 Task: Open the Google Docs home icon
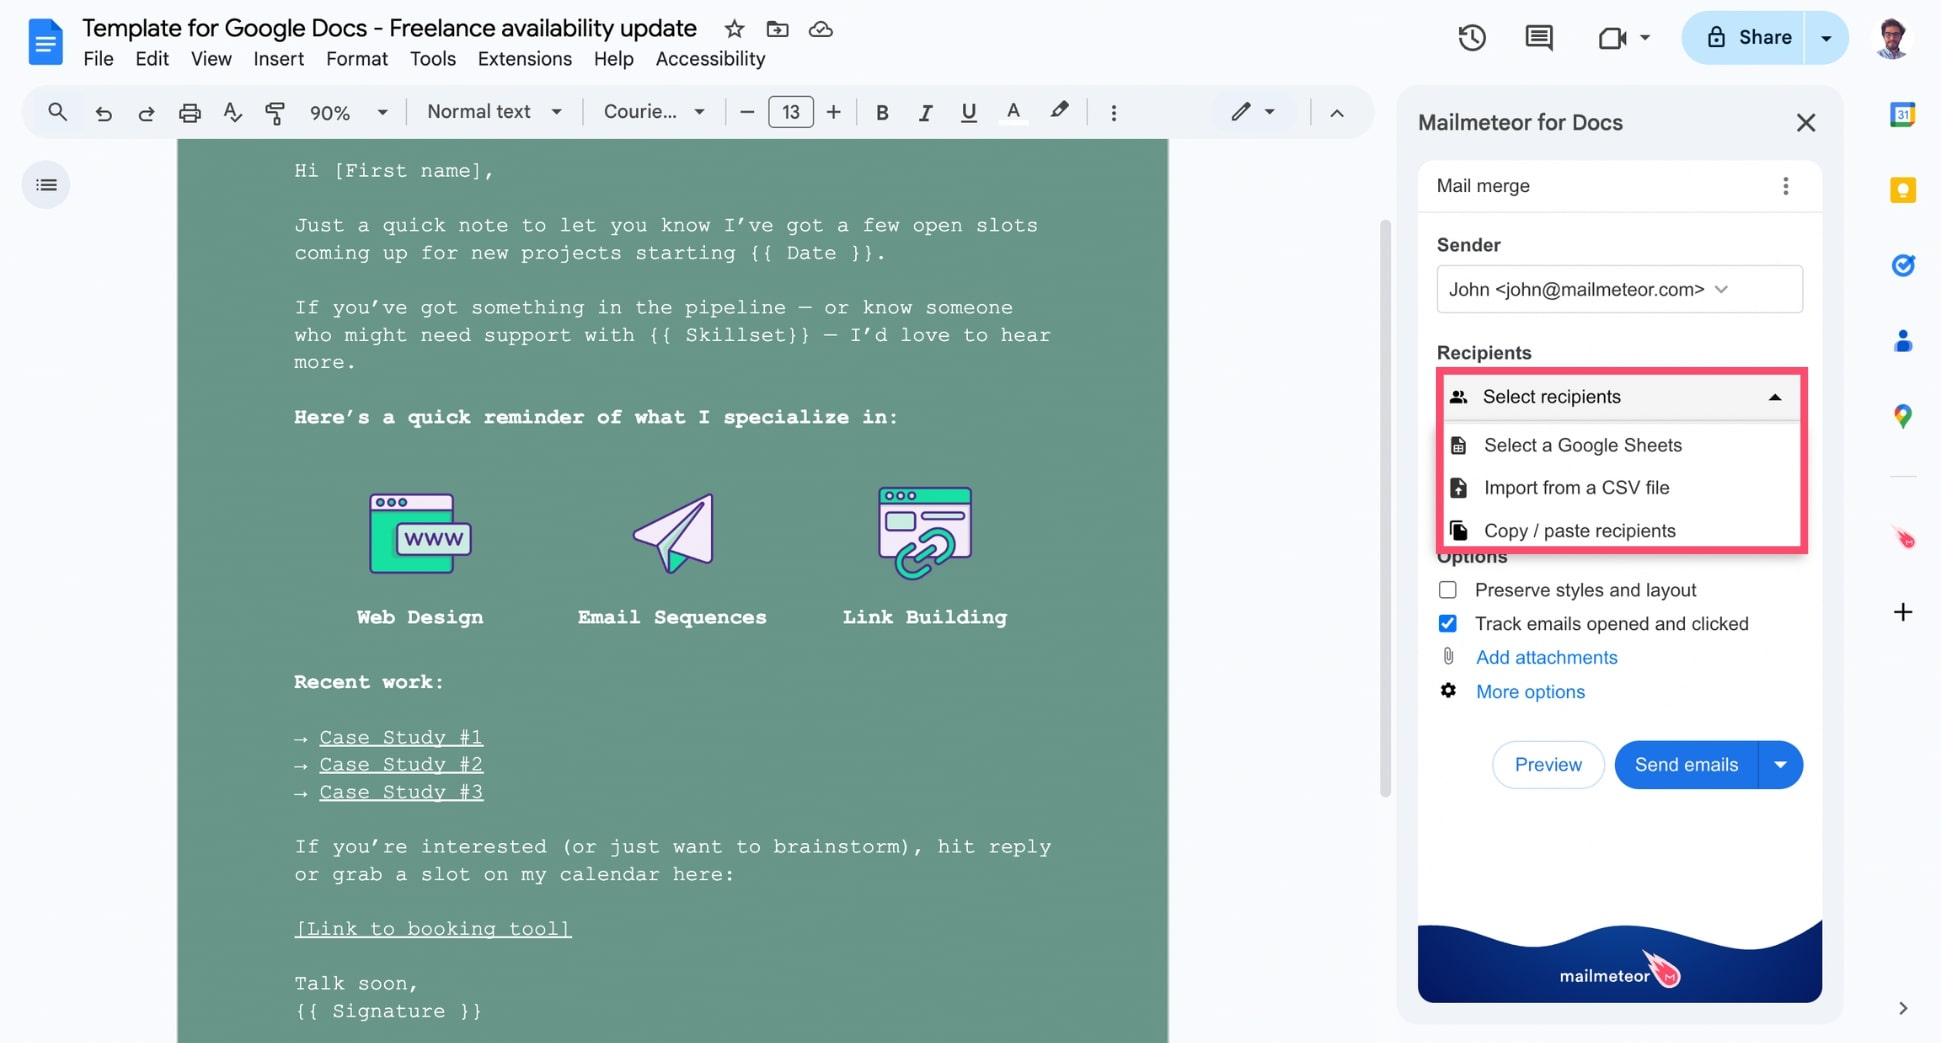click(x=45, y=42)
